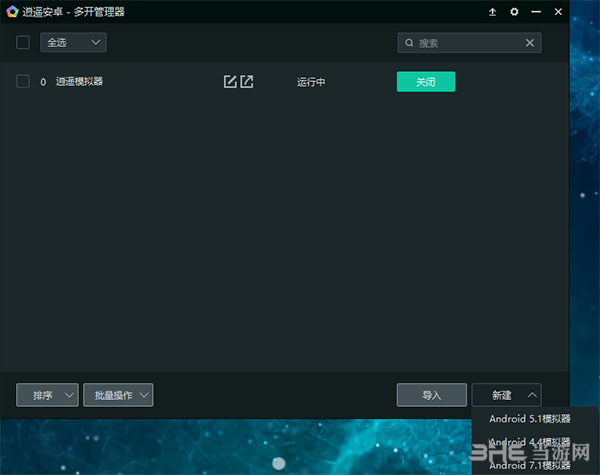Click into the 搜索 input field

pyautogui.click(x=469, y=43)
